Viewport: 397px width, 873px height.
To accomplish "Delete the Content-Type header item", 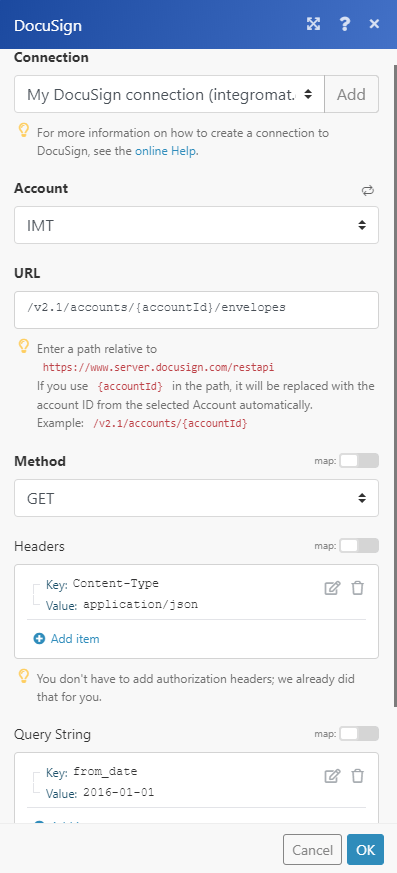I will coord(357,588).
